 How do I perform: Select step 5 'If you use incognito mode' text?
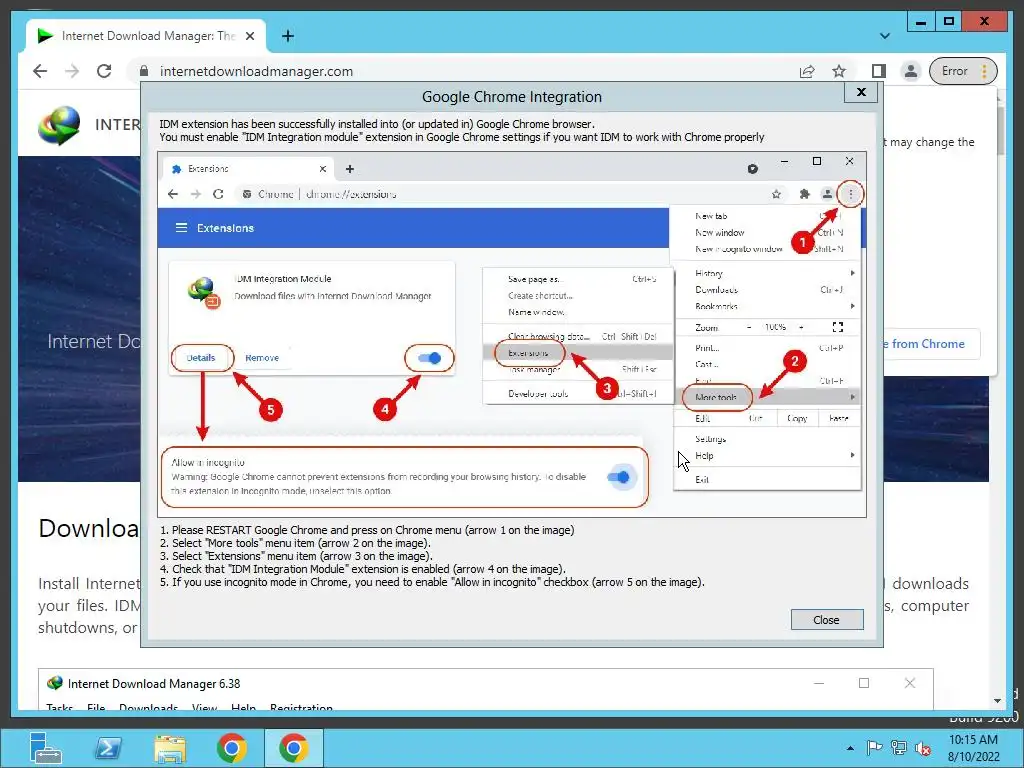tap(432, 583)
